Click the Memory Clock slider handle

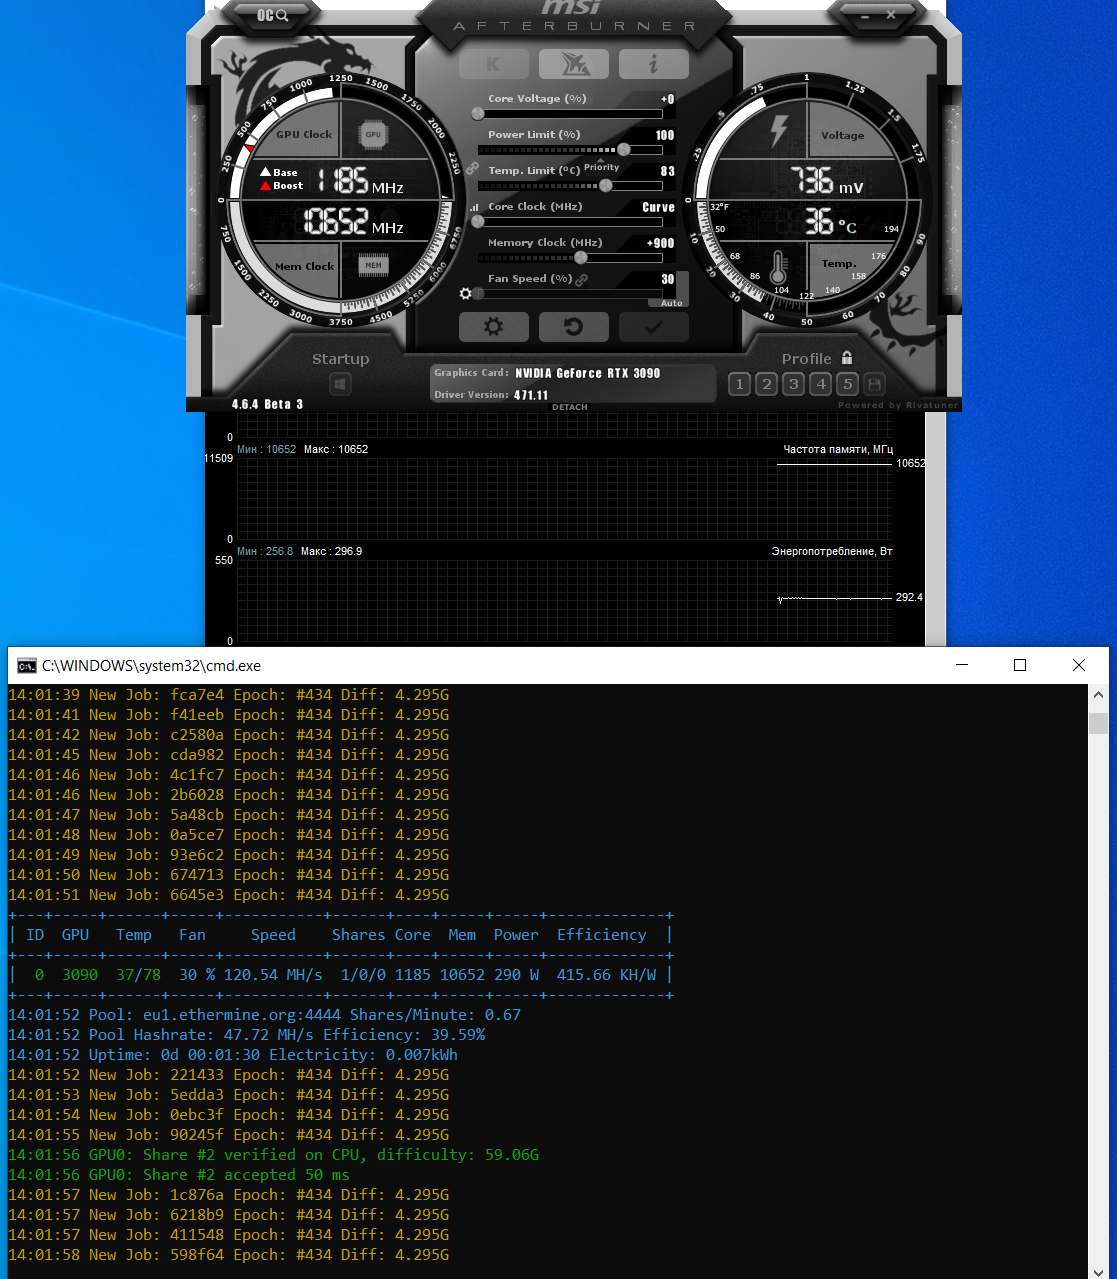click(581, 257)
